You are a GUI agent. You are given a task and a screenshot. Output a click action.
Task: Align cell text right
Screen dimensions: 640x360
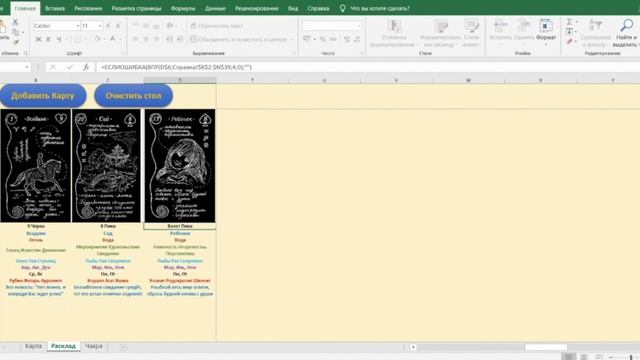(x=156, y=39)
